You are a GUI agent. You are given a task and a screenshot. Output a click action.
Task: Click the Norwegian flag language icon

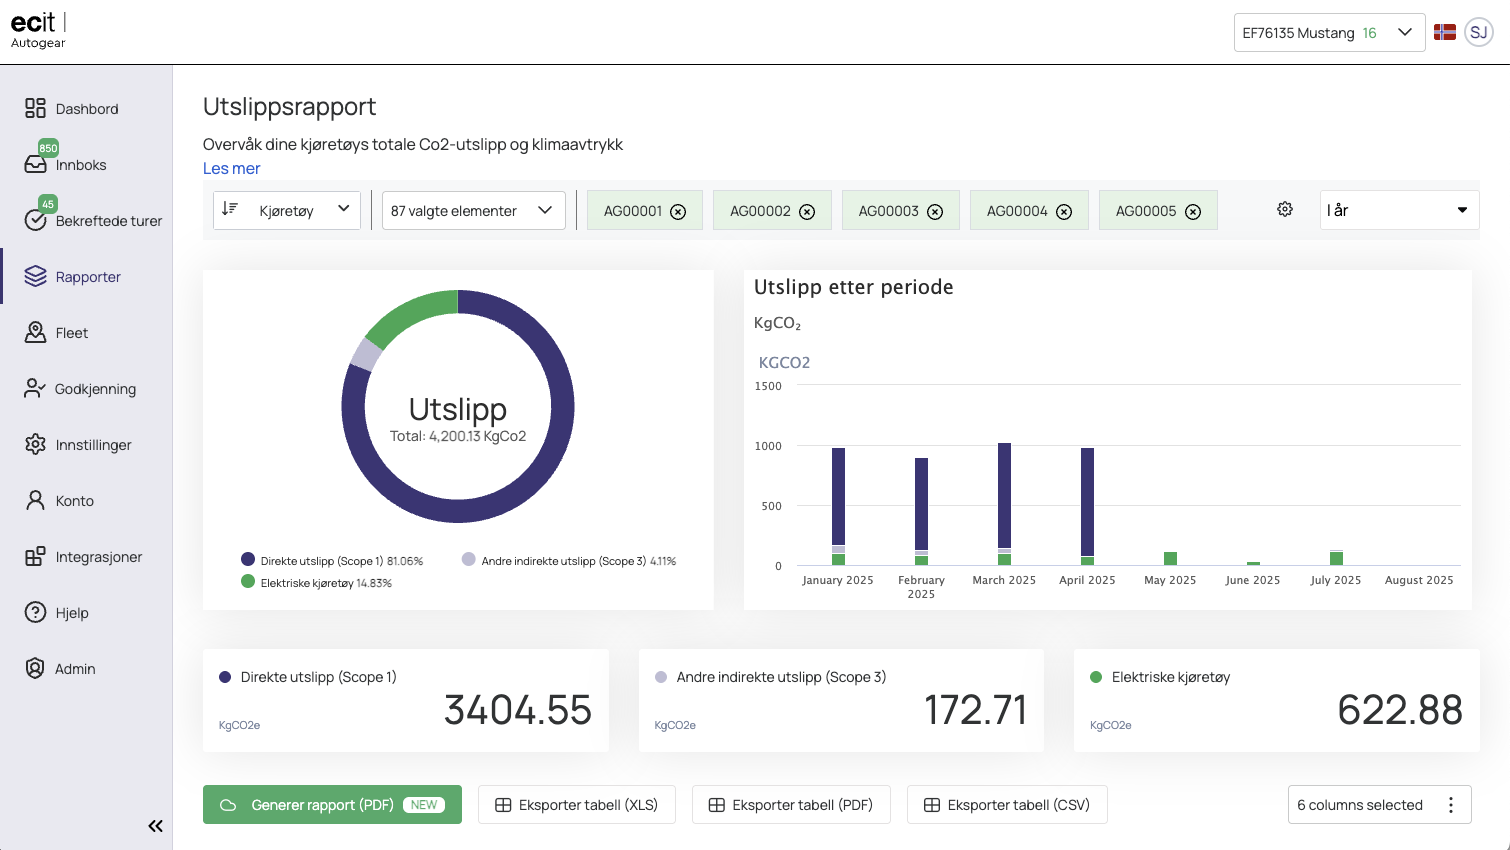coord(1445,32)
